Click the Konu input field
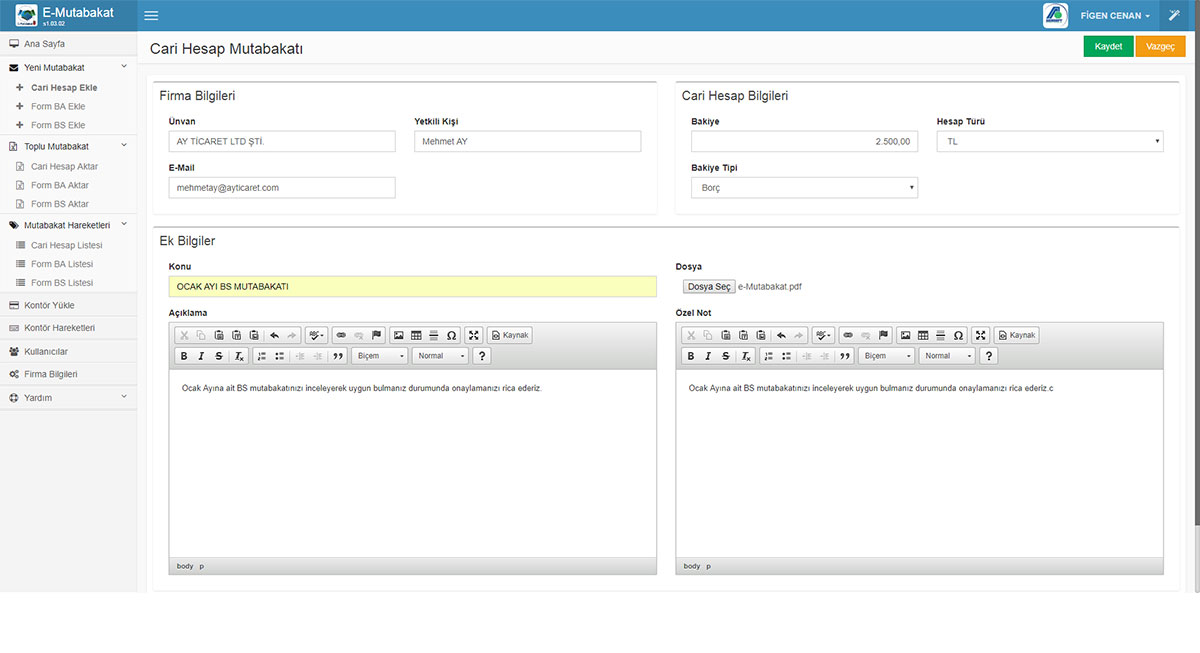This screenshot has width=1200, height=653. tap(412, 287)
